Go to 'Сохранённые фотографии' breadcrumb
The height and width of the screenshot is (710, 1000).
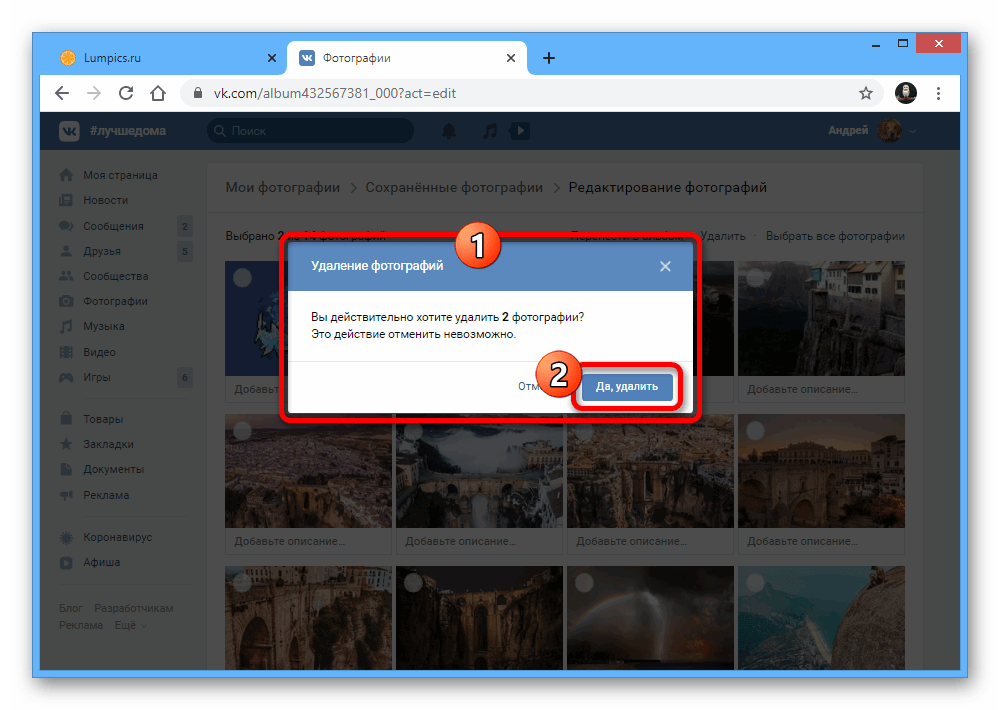click(x=454, y=188)
